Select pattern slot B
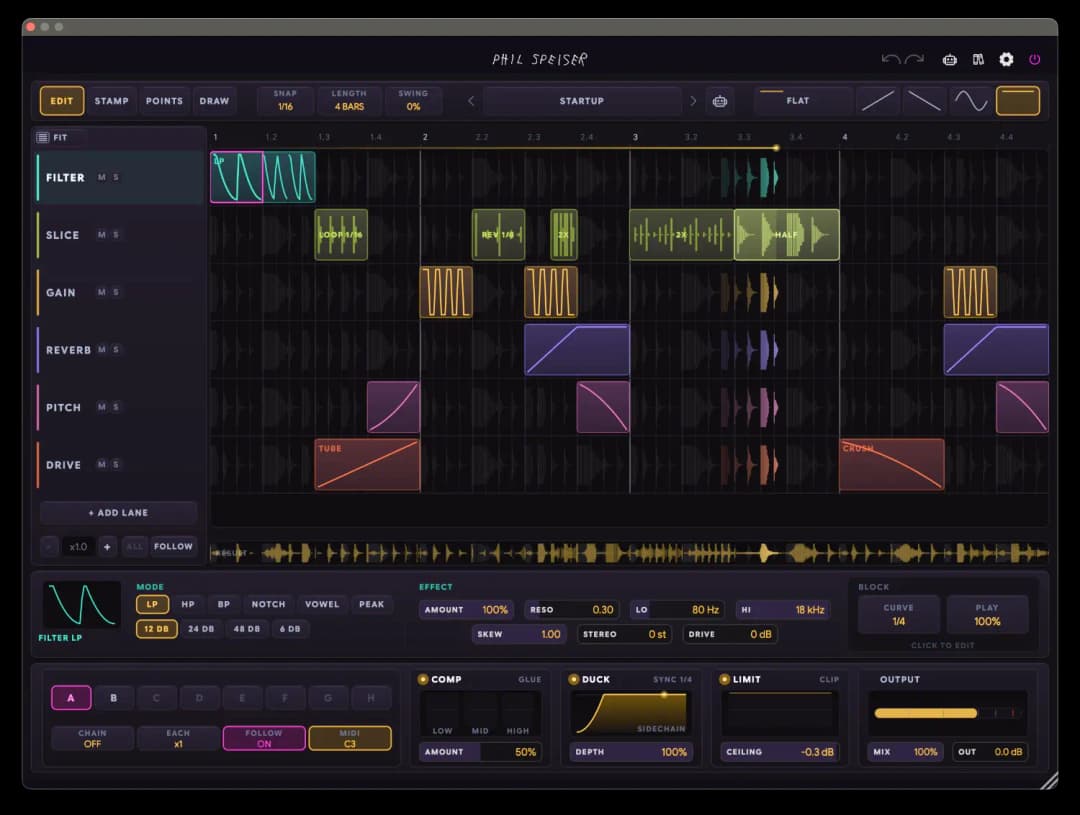Image resolution: width=1080 pixels, height=815 pixels. tap(114, 698)
